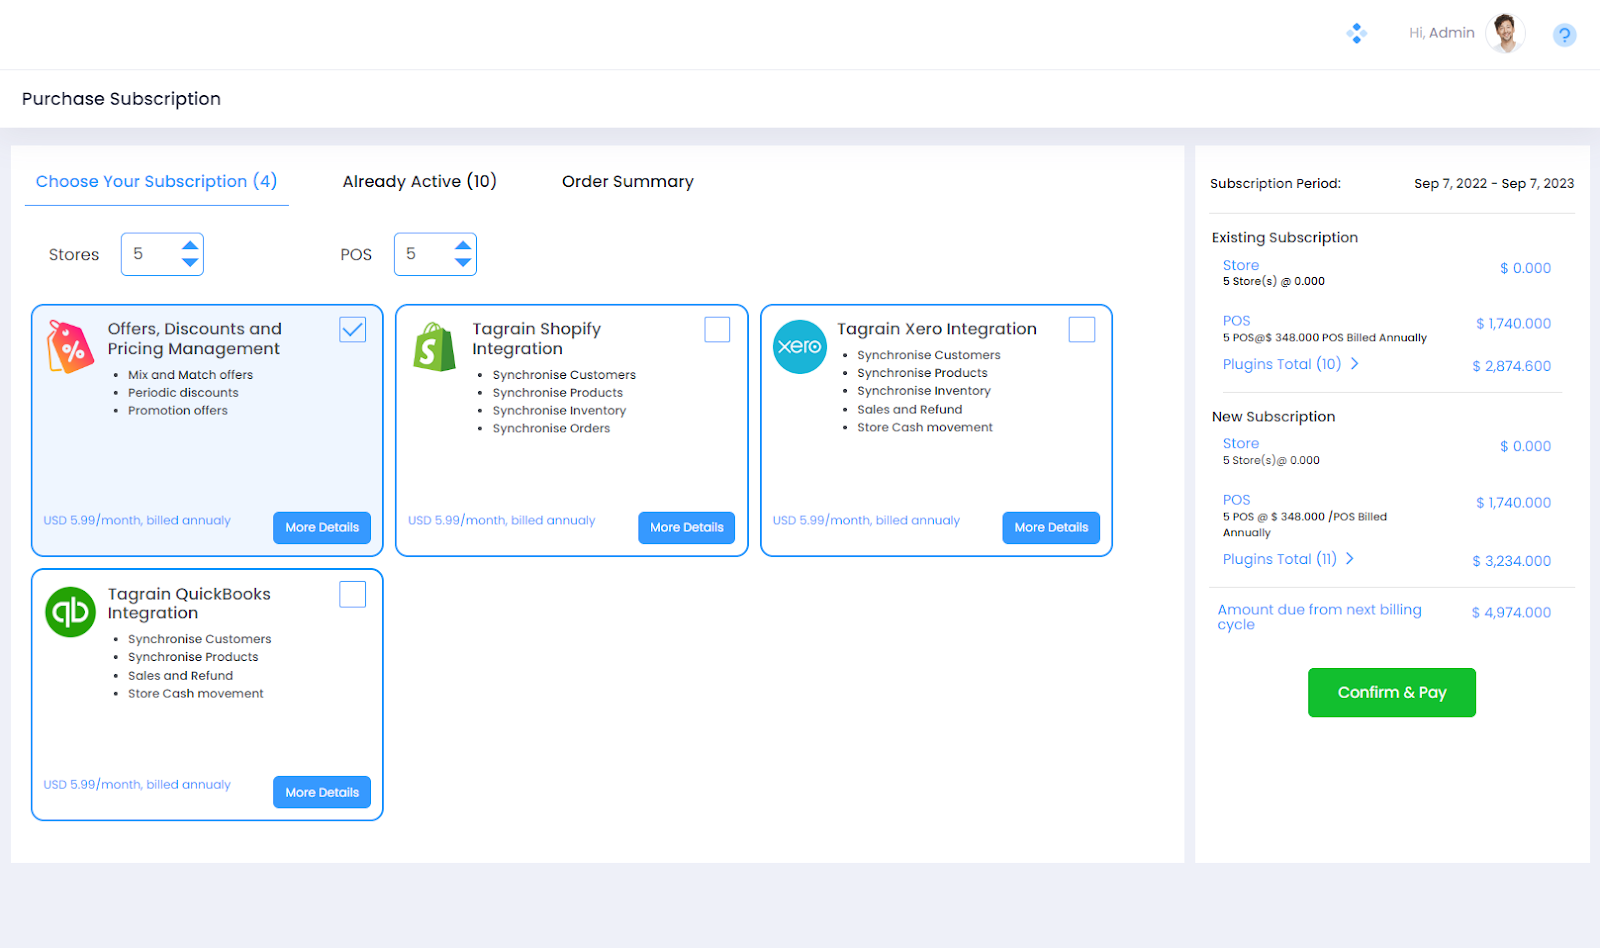
Task: Click the Stores quantity input field
Action: (150, 254)
